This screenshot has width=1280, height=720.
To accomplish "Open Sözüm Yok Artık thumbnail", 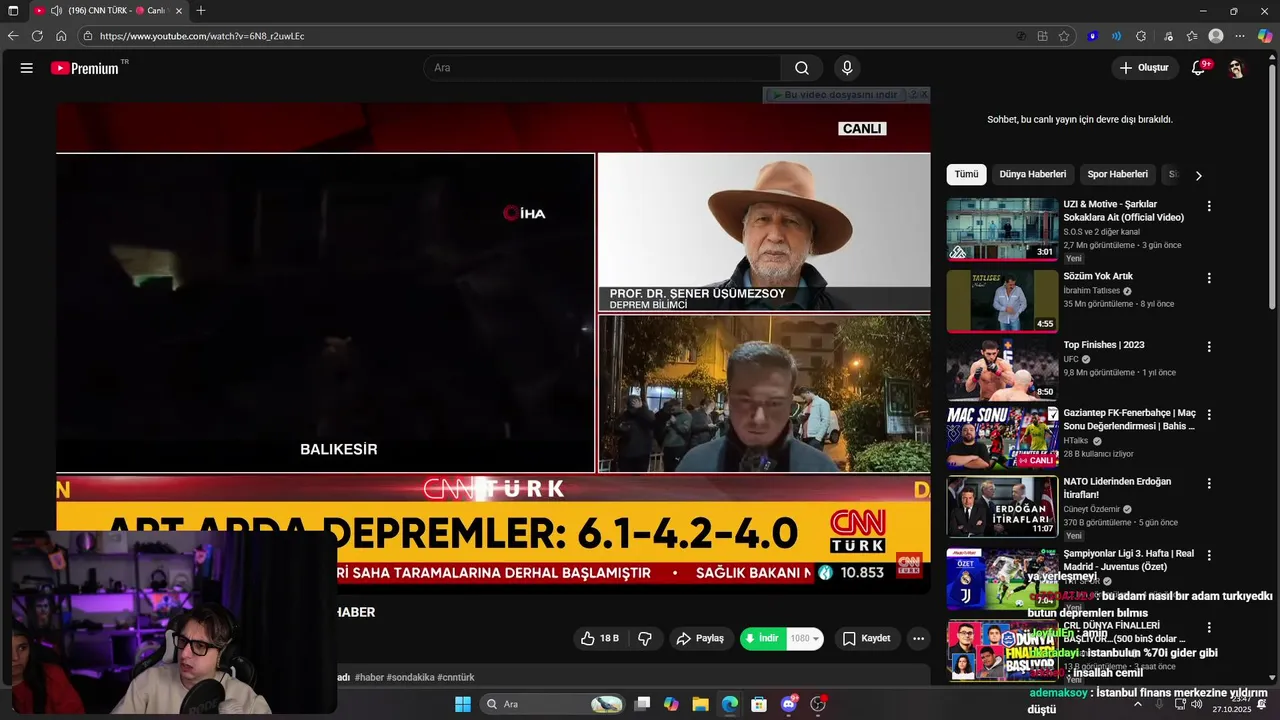I will [x=1002, y=301].
